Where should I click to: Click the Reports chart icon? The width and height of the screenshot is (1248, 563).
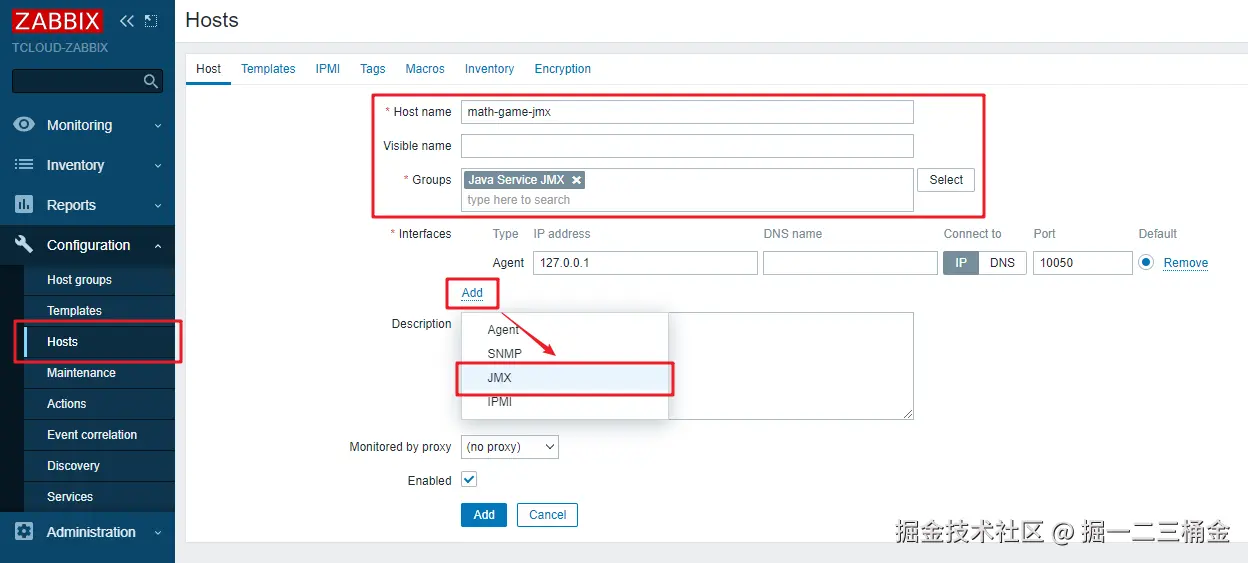point(25,205)
